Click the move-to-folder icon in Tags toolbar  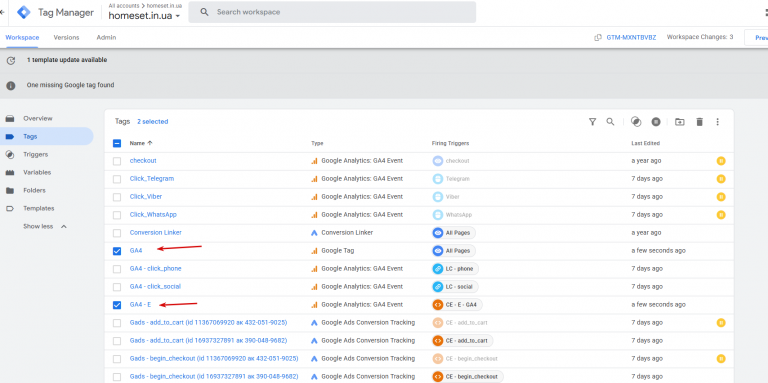[679, 122]
